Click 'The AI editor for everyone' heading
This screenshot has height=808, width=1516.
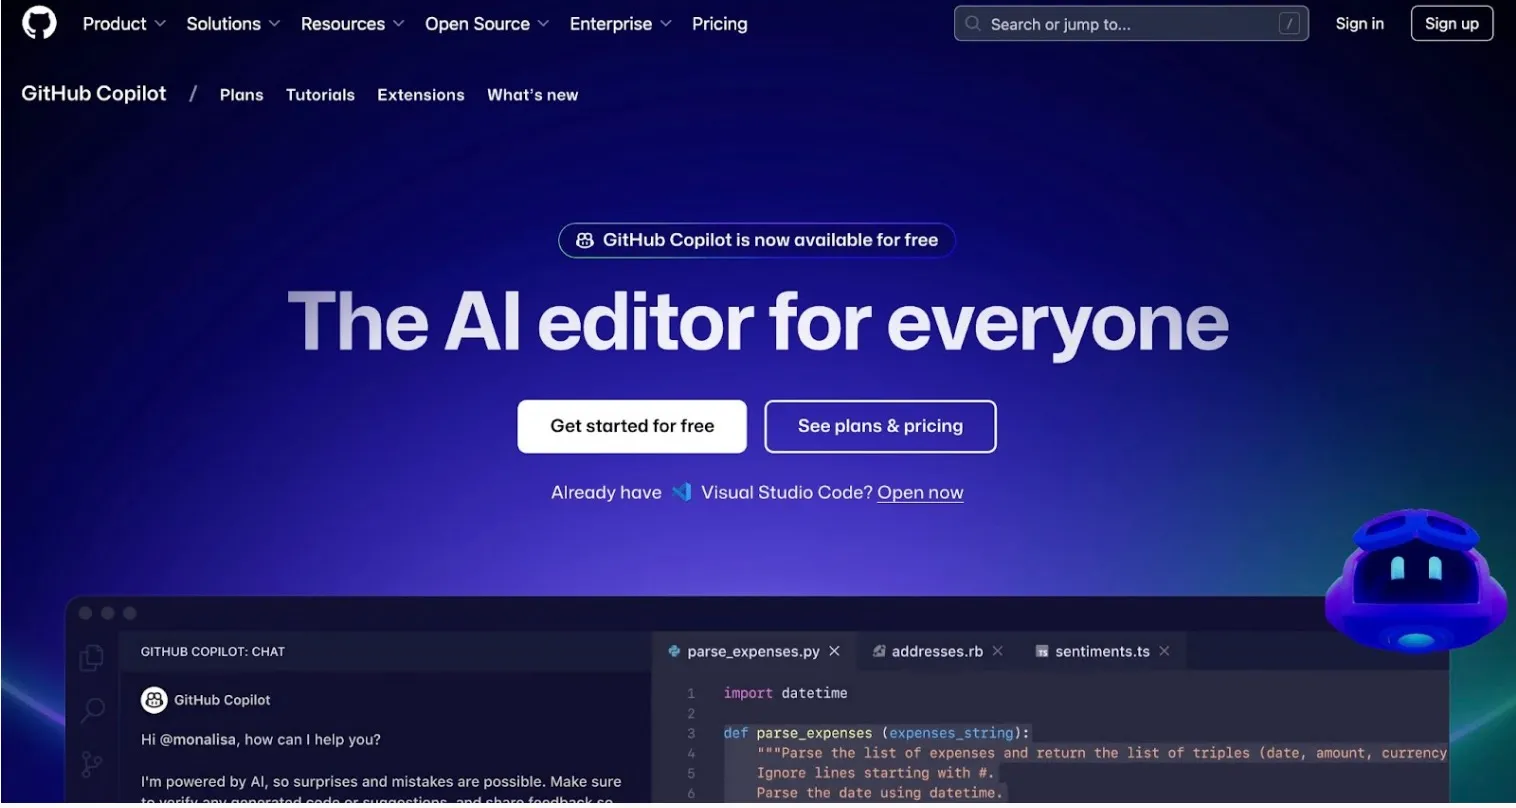(758, 322)
